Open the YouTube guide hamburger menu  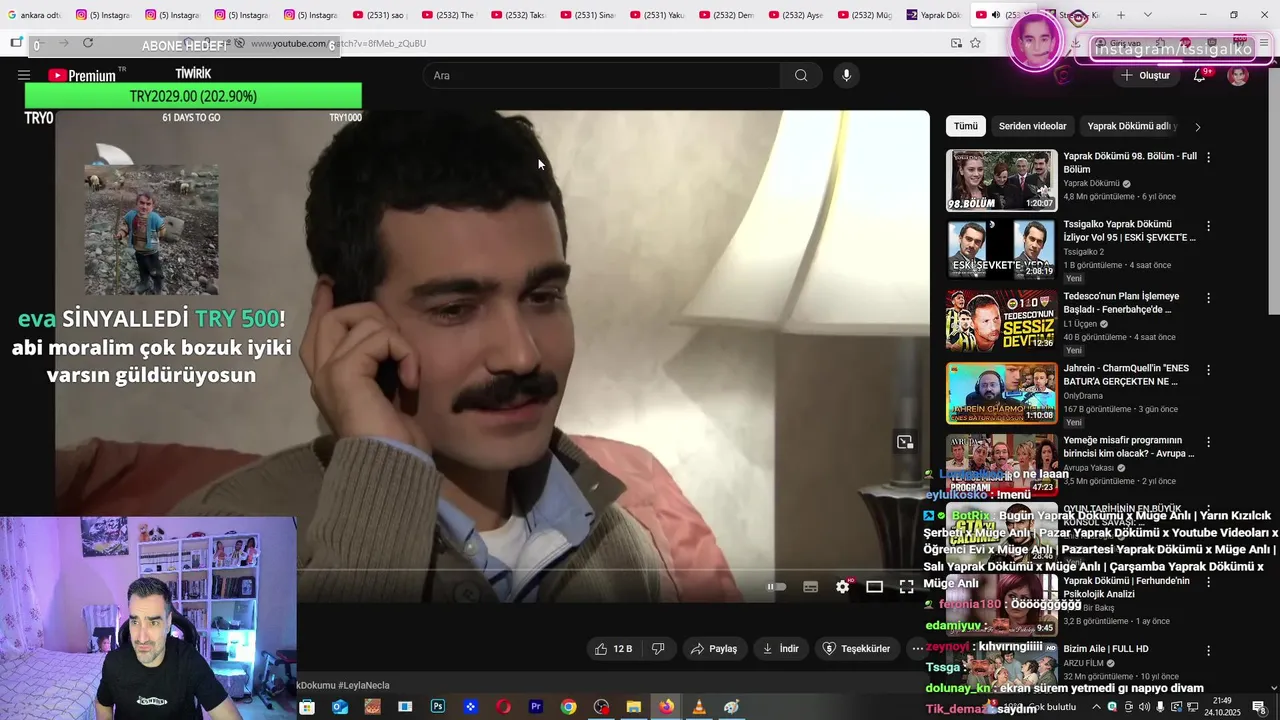pos(24,75)
